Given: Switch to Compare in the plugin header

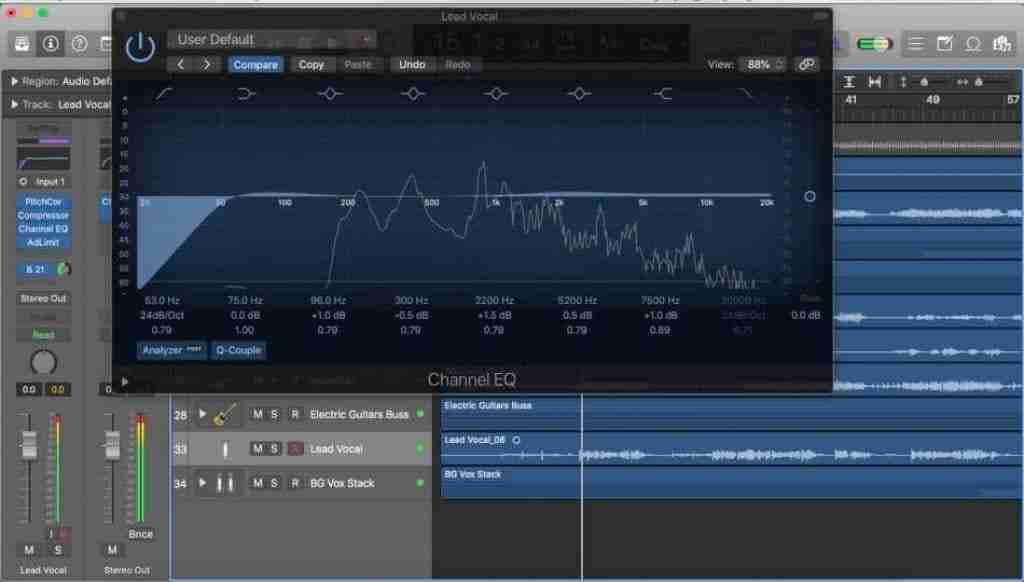Looking at the screenshot, I should (x=255, y=64).
